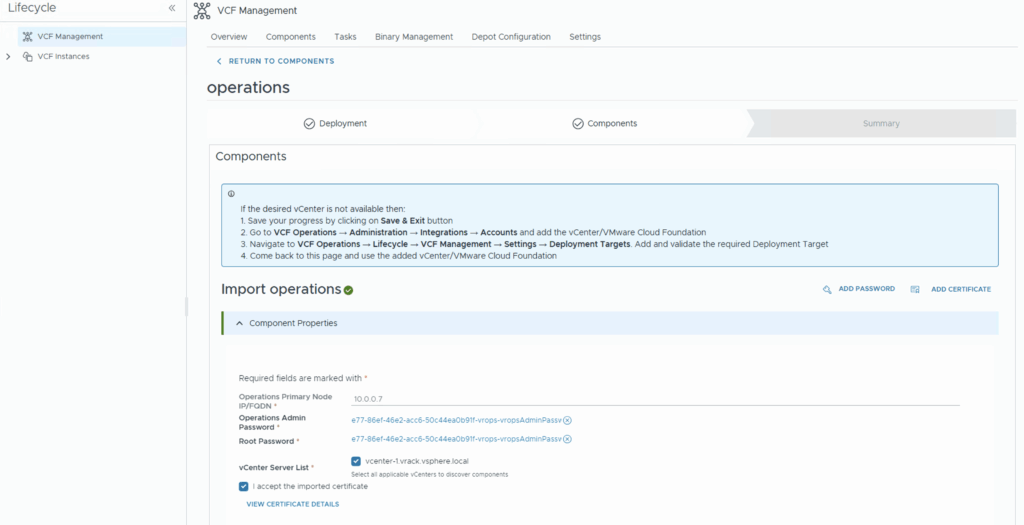
Task: Clear the Root Password value
Action: [568, 439]
